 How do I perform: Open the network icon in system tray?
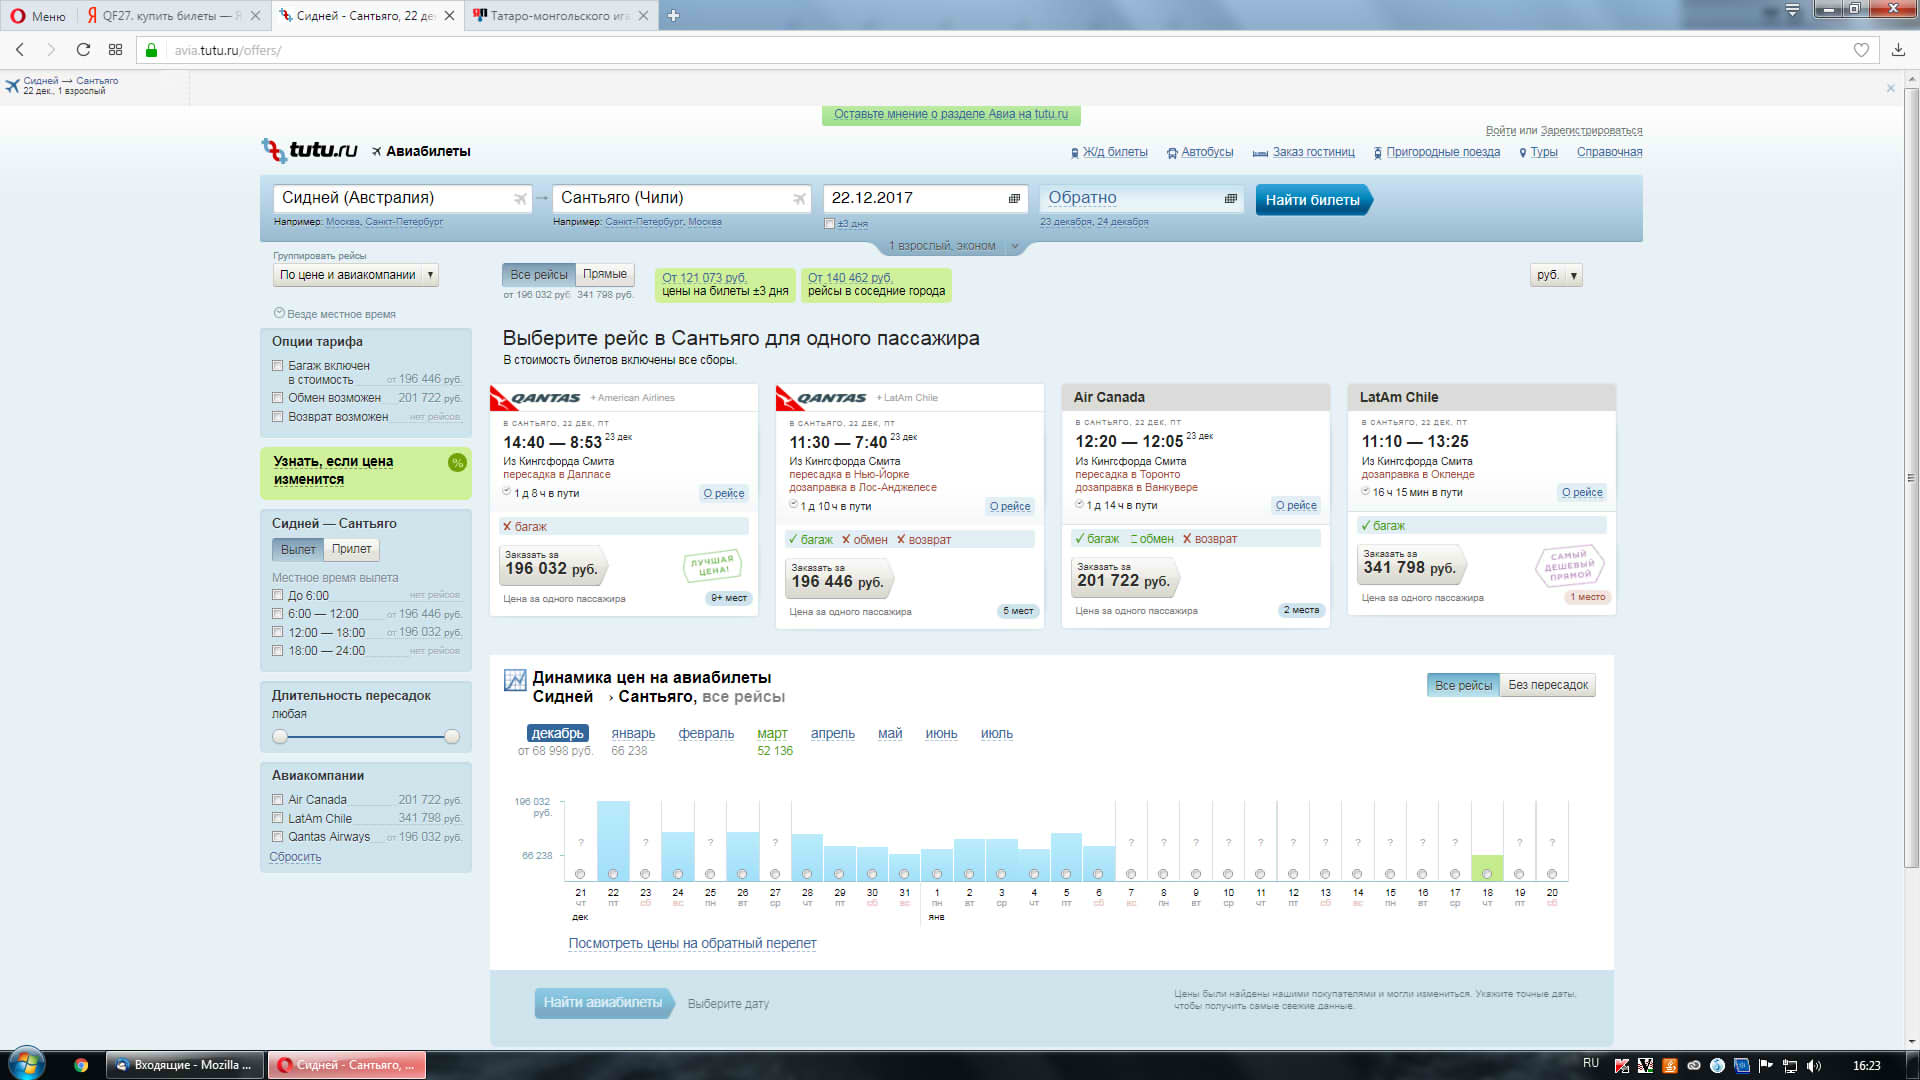1790,1065
